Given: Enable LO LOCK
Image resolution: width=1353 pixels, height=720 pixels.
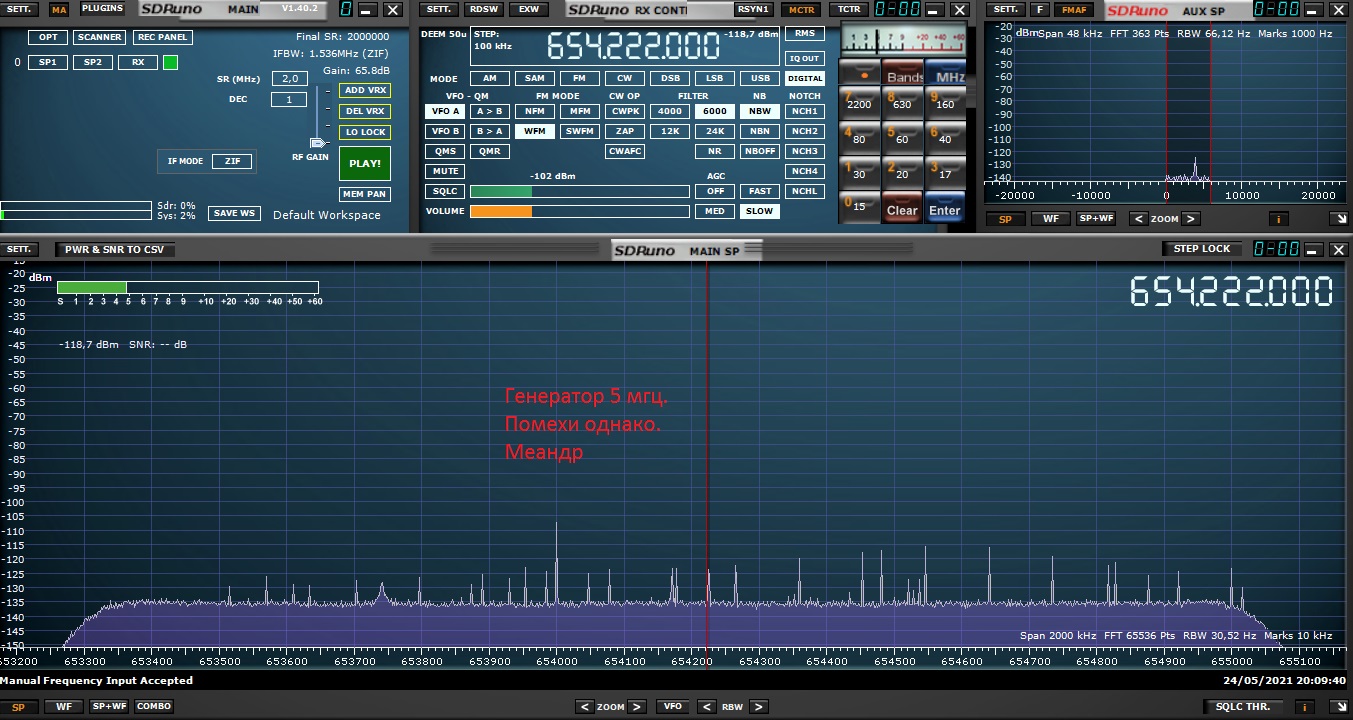Looking at the screenshot, I should [365, 132].
